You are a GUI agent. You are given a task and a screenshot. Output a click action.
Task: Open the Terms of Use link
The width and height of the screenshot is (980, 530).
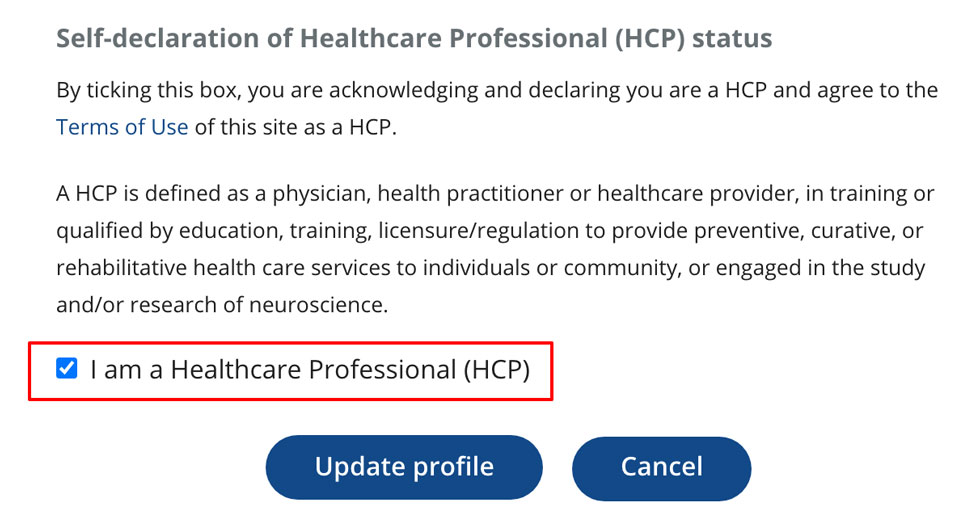(122, 128)
